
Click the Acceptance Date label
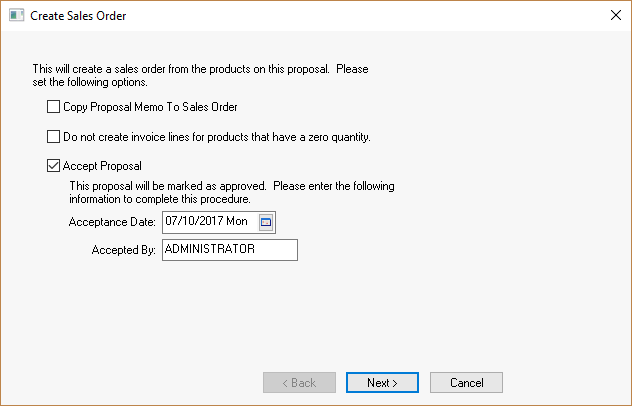112,221
